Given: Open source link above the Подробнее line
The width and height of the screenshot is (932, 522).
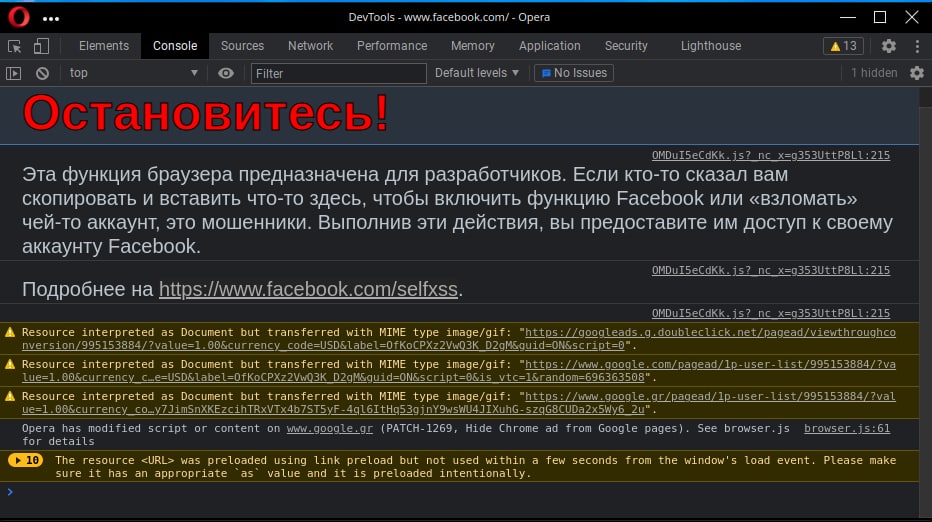Looking at the screenshot, I should pos(771,270).
